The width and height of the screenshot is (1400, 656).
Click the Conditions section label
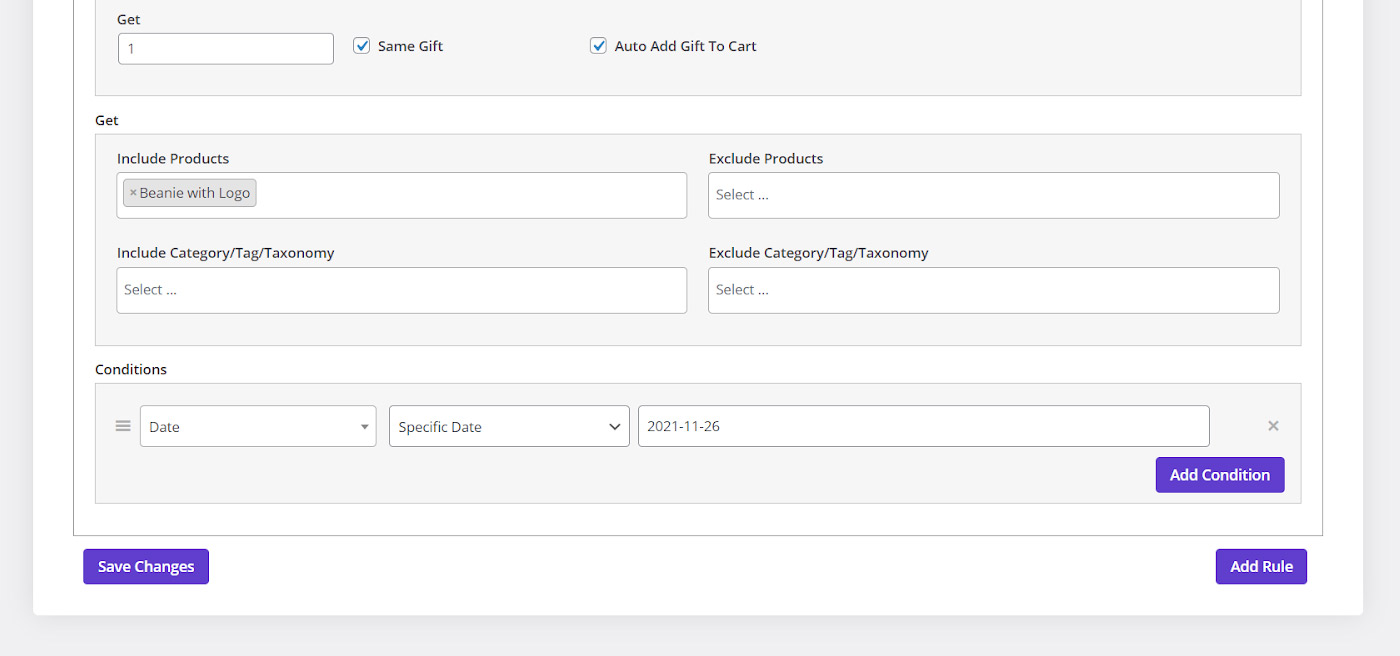click(131, 369)
